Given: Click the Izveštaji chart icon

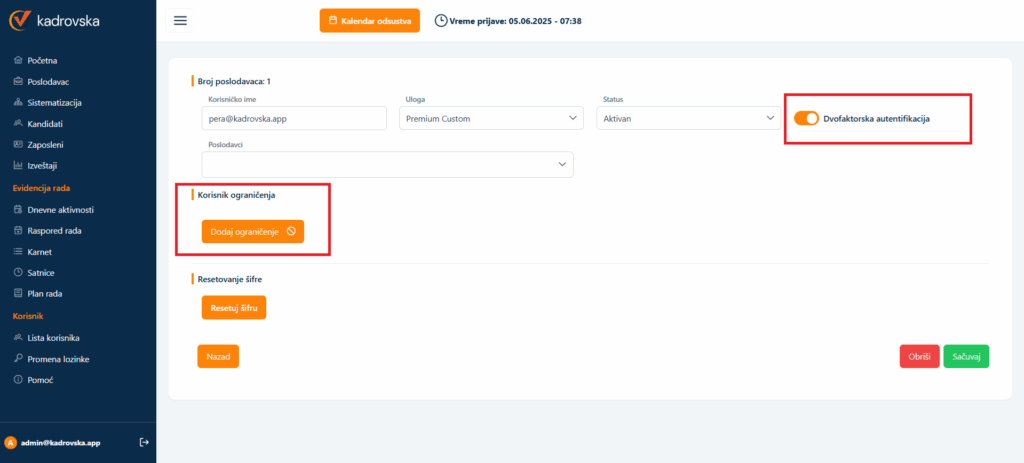Looking at the screenshot, I should (x=18, y=165).
